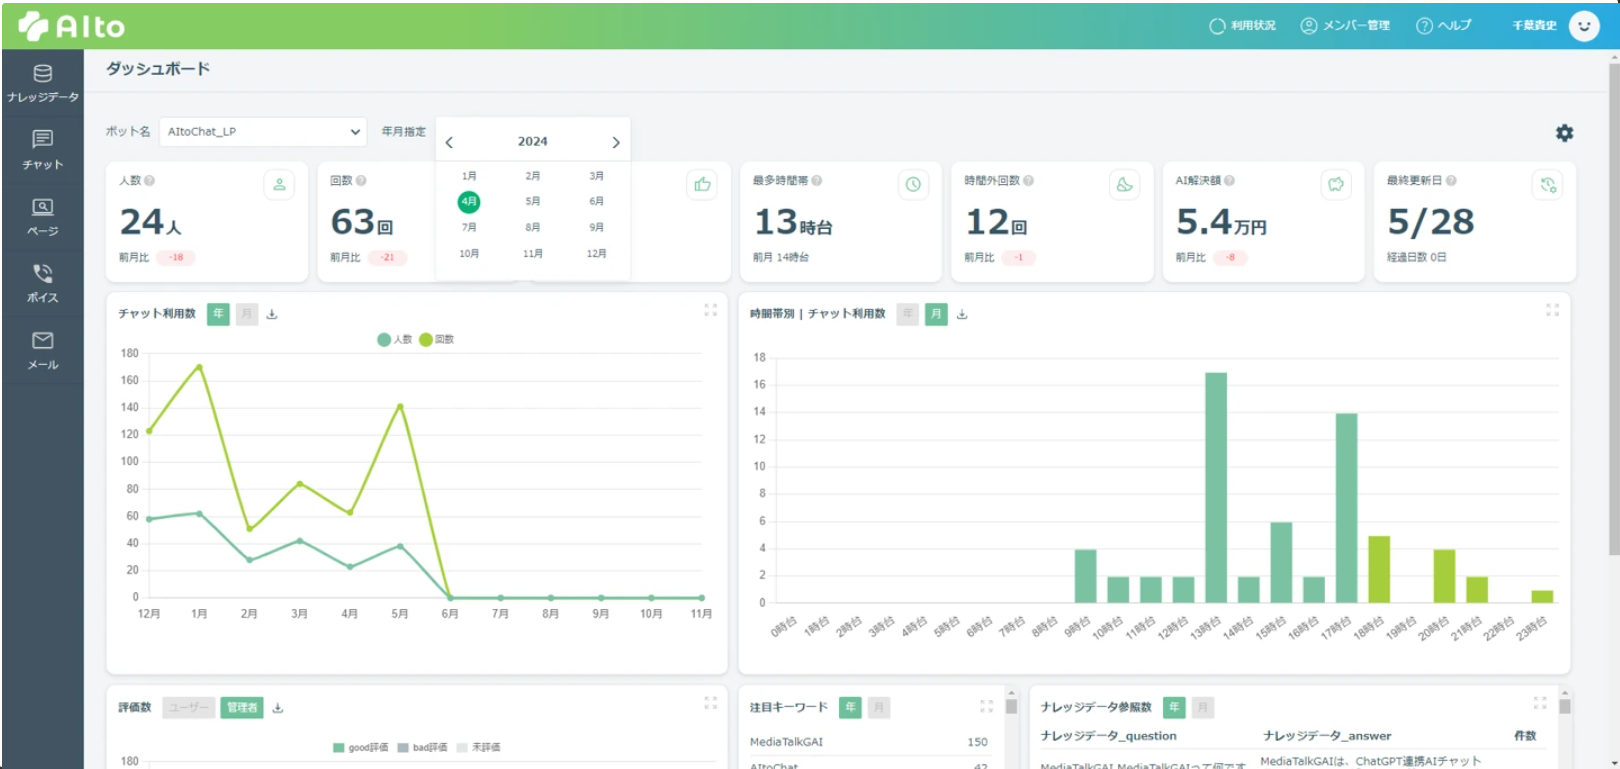Expand 評価数 panel to fullscreen
The width and height of the screenshot is (1620, 769).
coord(710,703)
